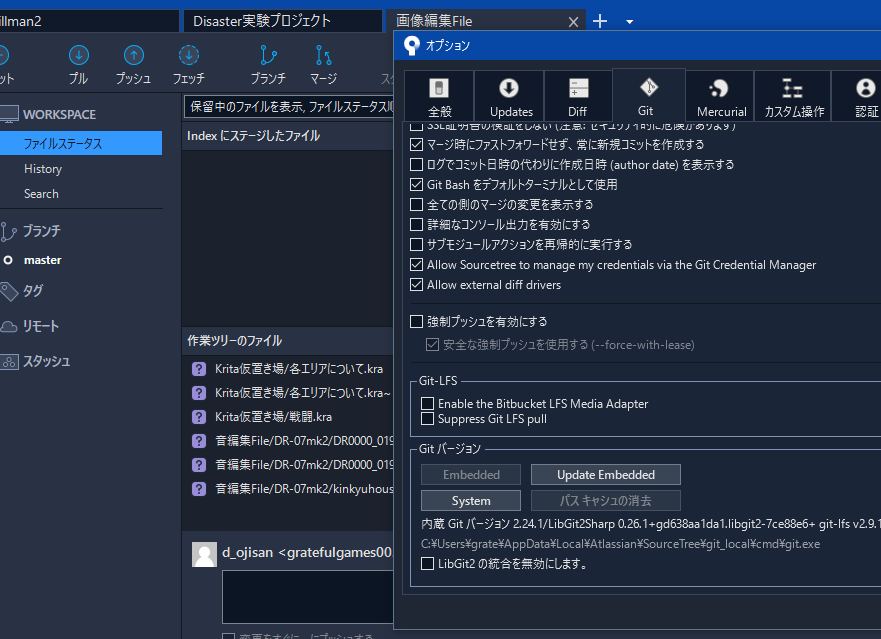881x639 pixels.
Task: Click the WORKSPACE monitor icon
Action: 9,114
